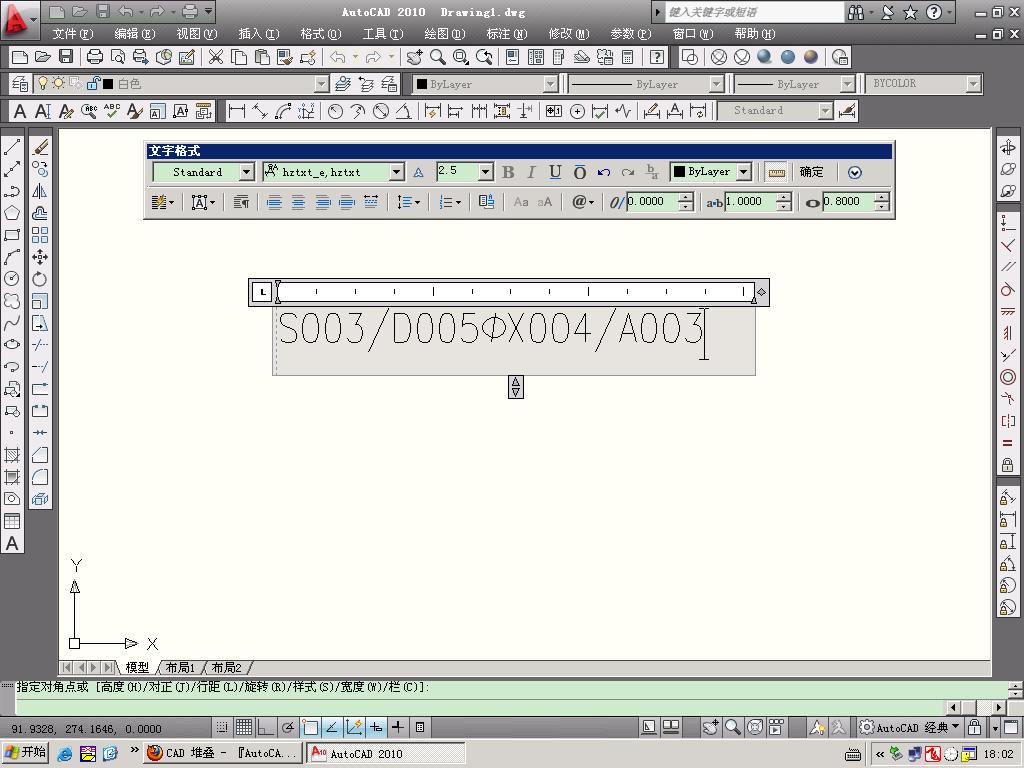Toggle Bold formatting in text format bar
The width and height of the screenshot is (1024, 768).
(508, 172)
